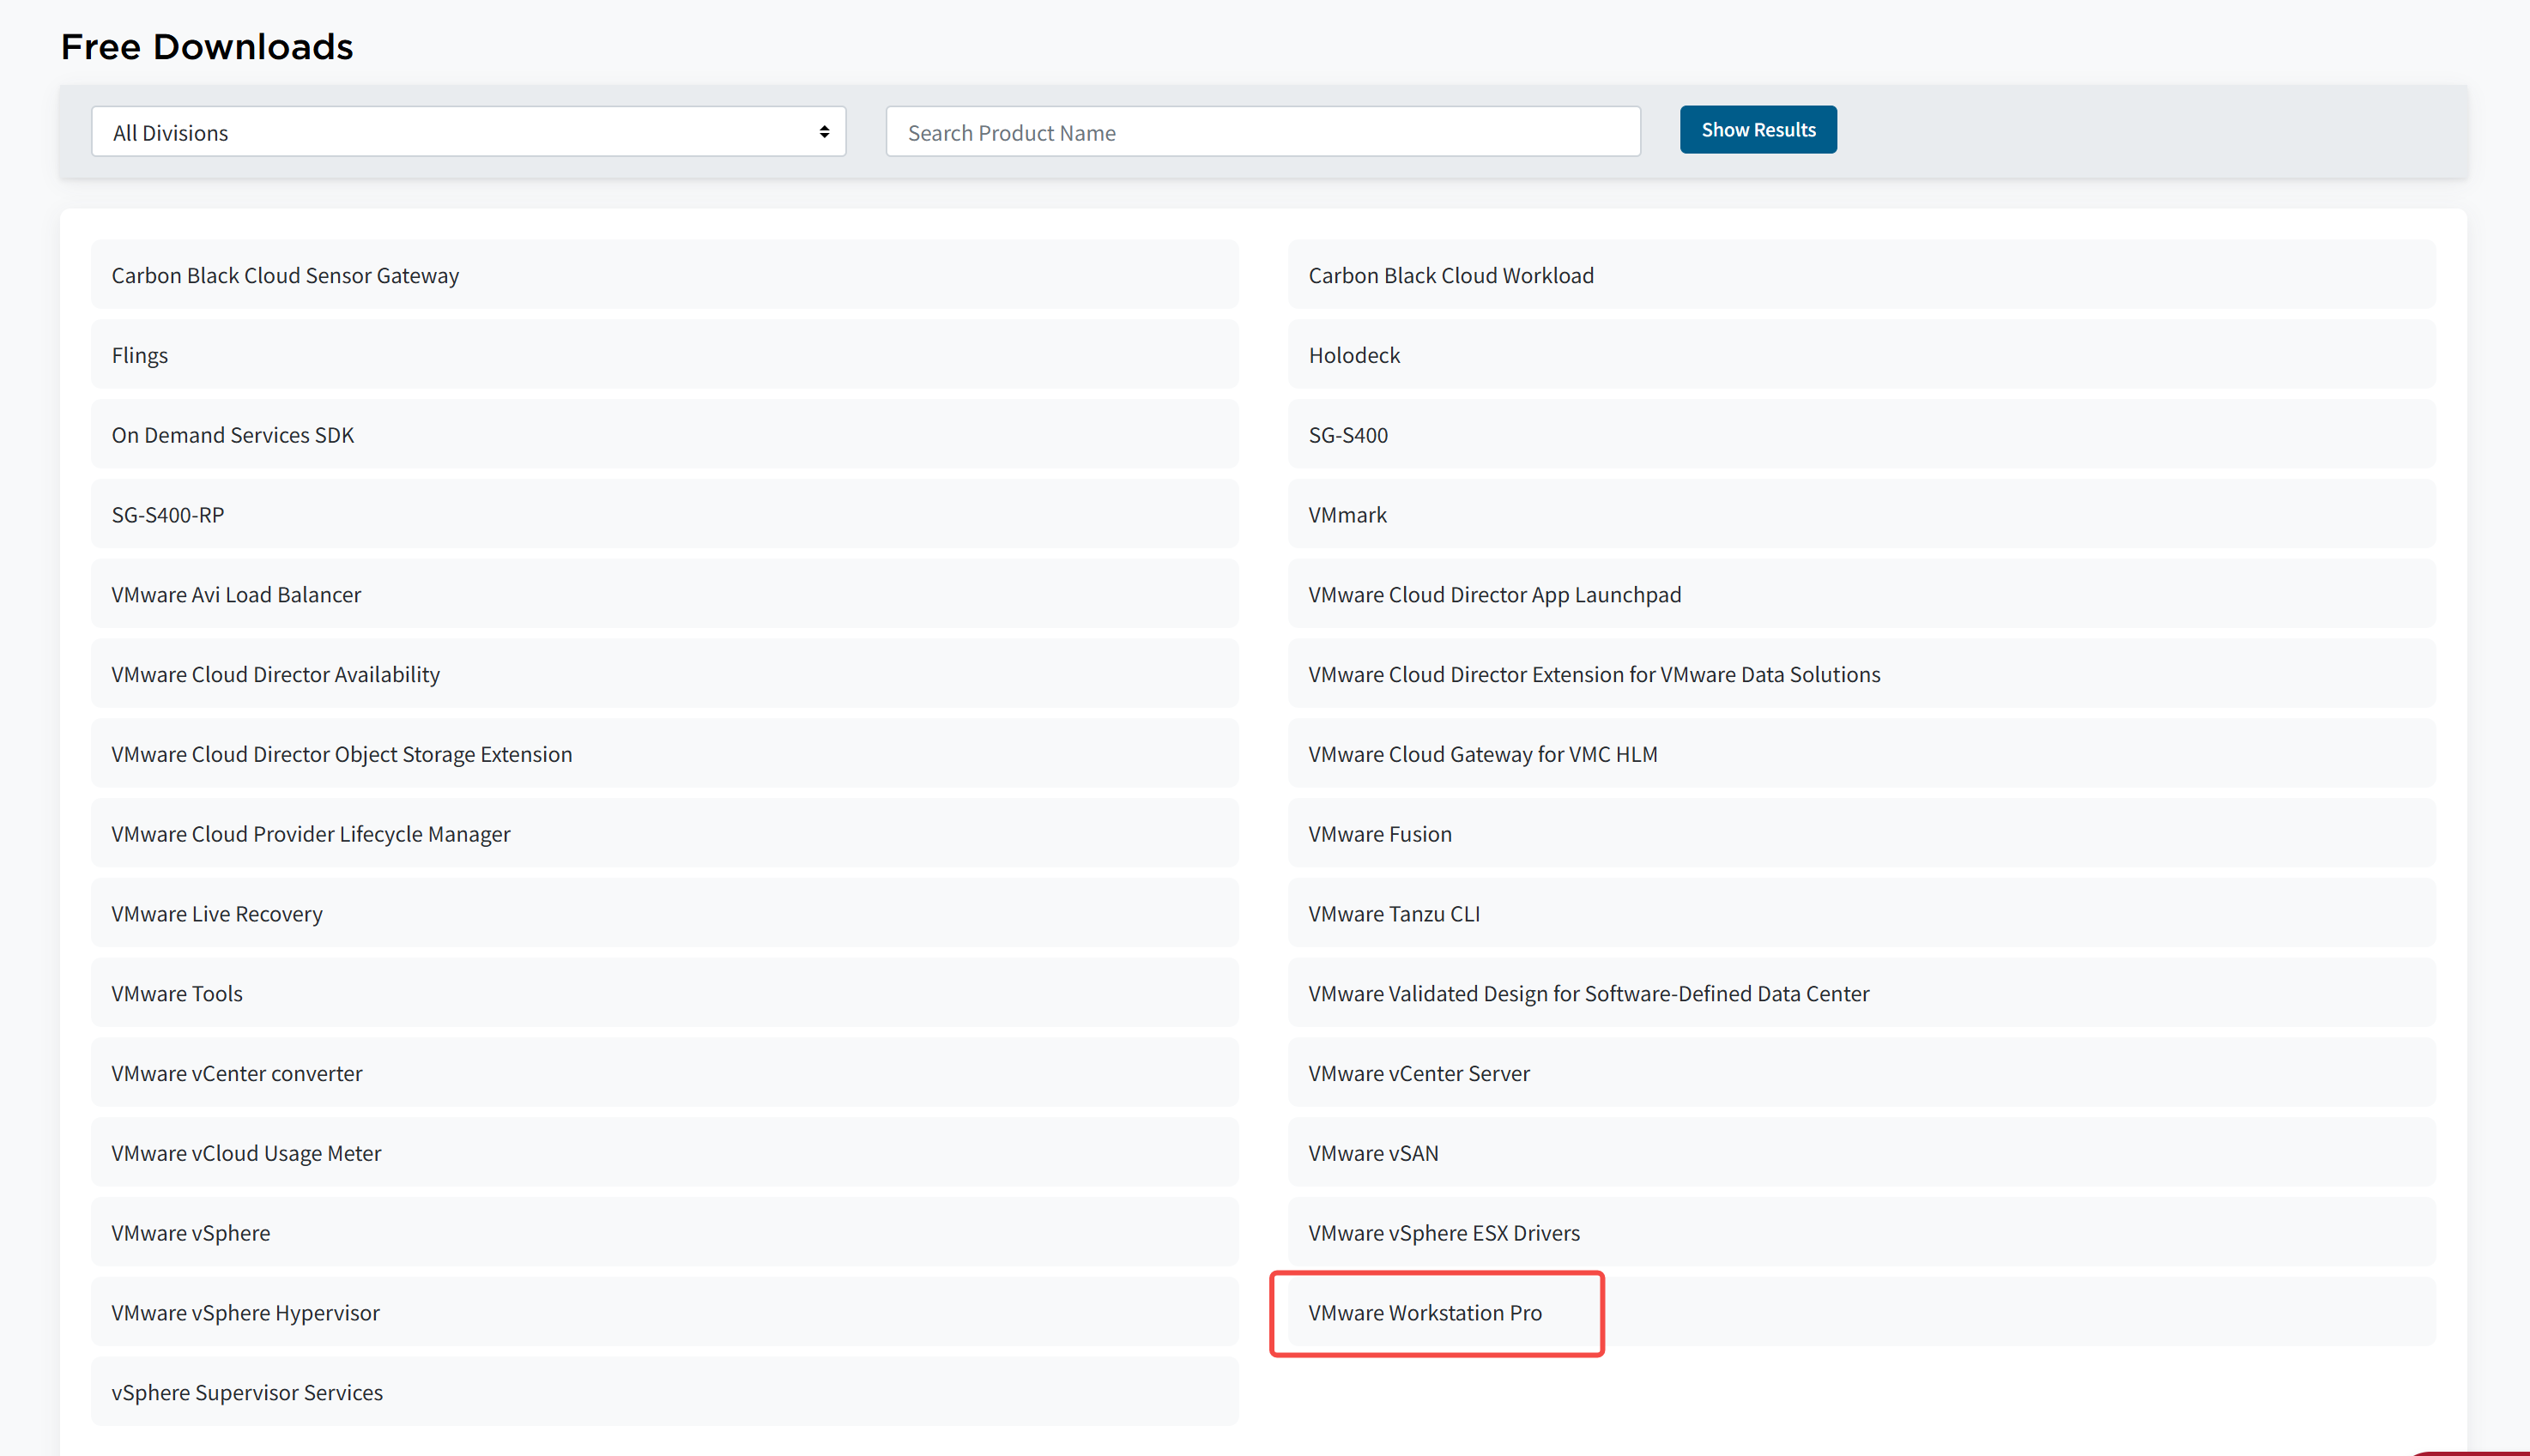Select VMware Fusion
2530x1456 pixels.
(x=1861, y=834)
